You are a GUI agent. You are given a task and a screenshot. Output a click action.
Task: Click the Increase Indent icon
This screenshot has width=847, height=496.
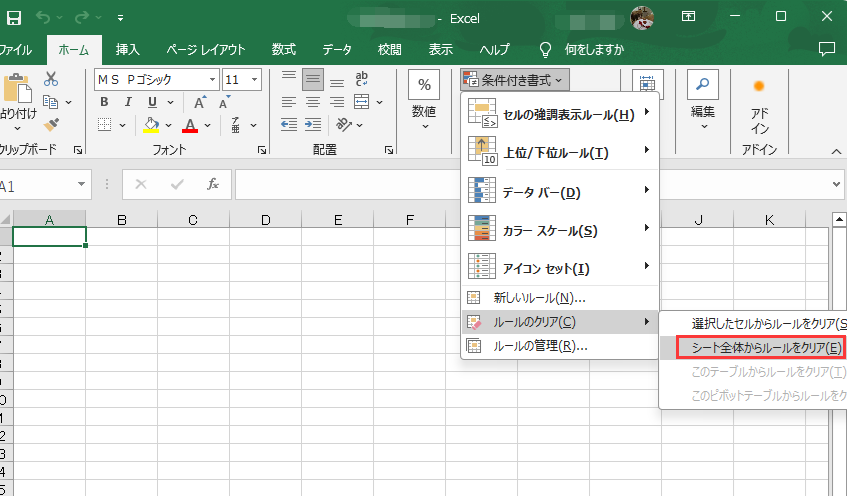pyautogui.click(x=315, y=125)
